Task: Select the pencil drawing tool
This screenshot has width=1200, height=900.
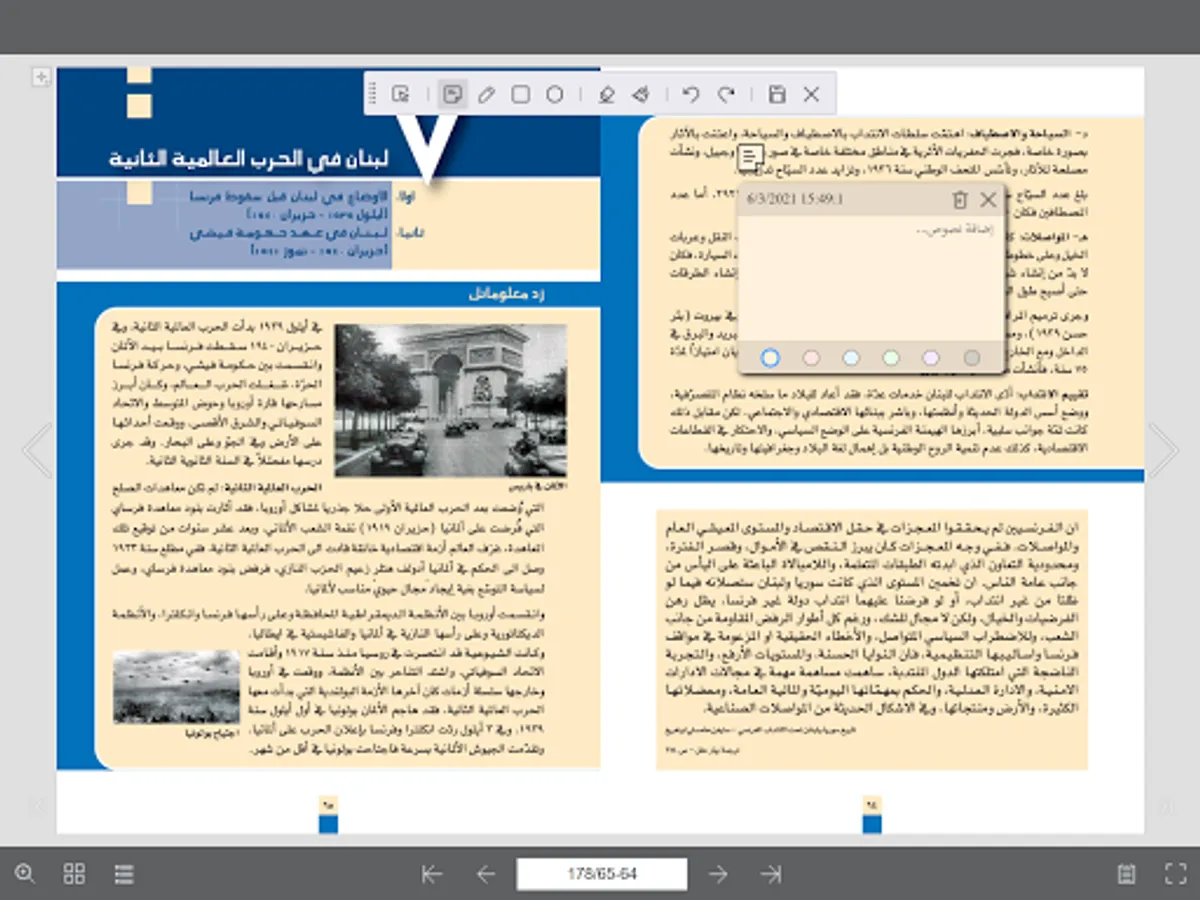Action: [x=486, y=95]
